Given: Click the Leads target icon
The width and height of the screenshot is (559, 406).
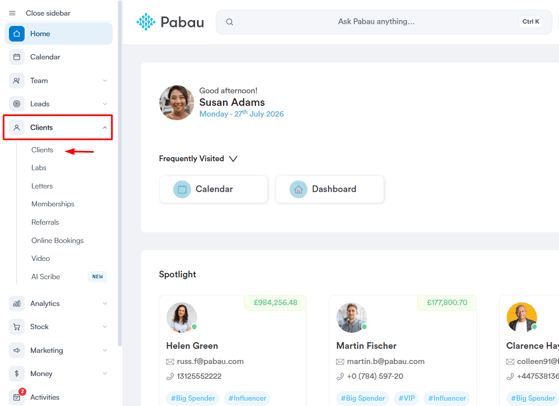Looking at the screenshot, I should [16, 104].
